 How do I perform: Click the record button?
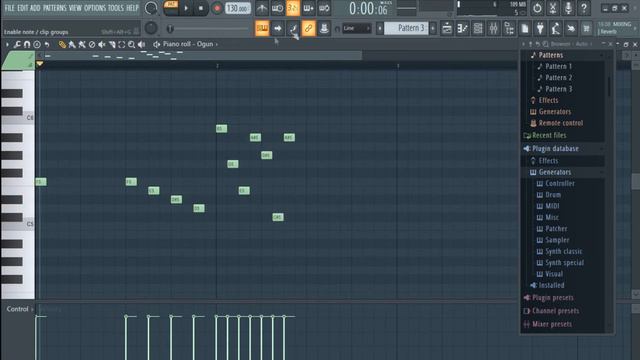point(217,8)
